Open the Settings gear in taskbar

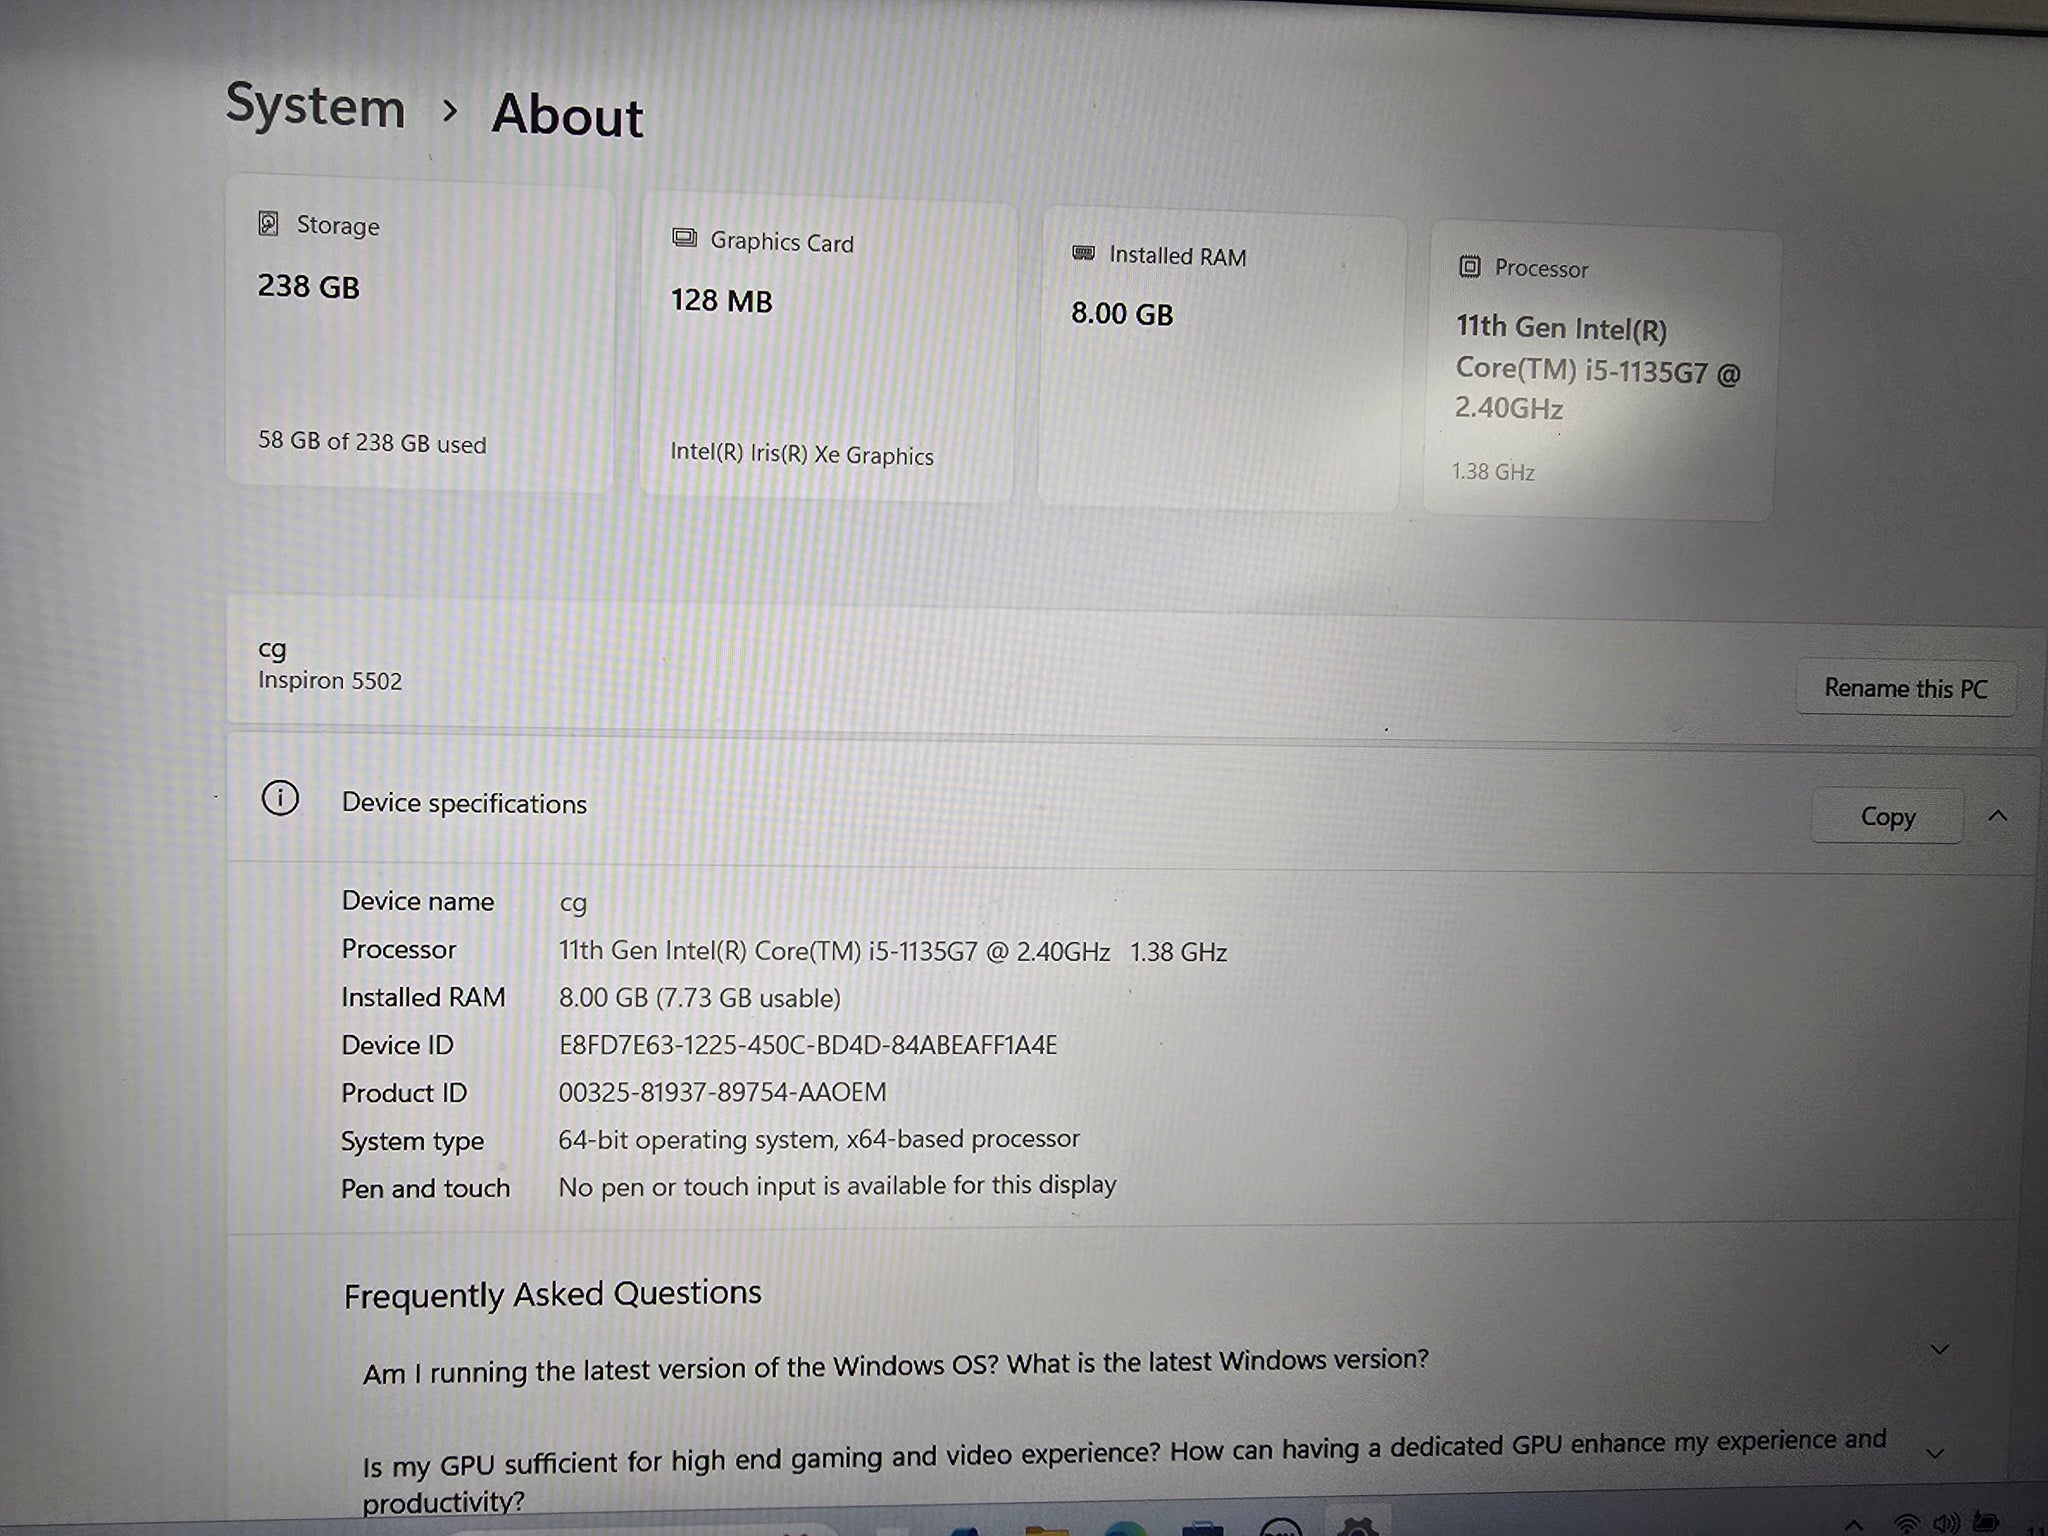[1357, 1527]
